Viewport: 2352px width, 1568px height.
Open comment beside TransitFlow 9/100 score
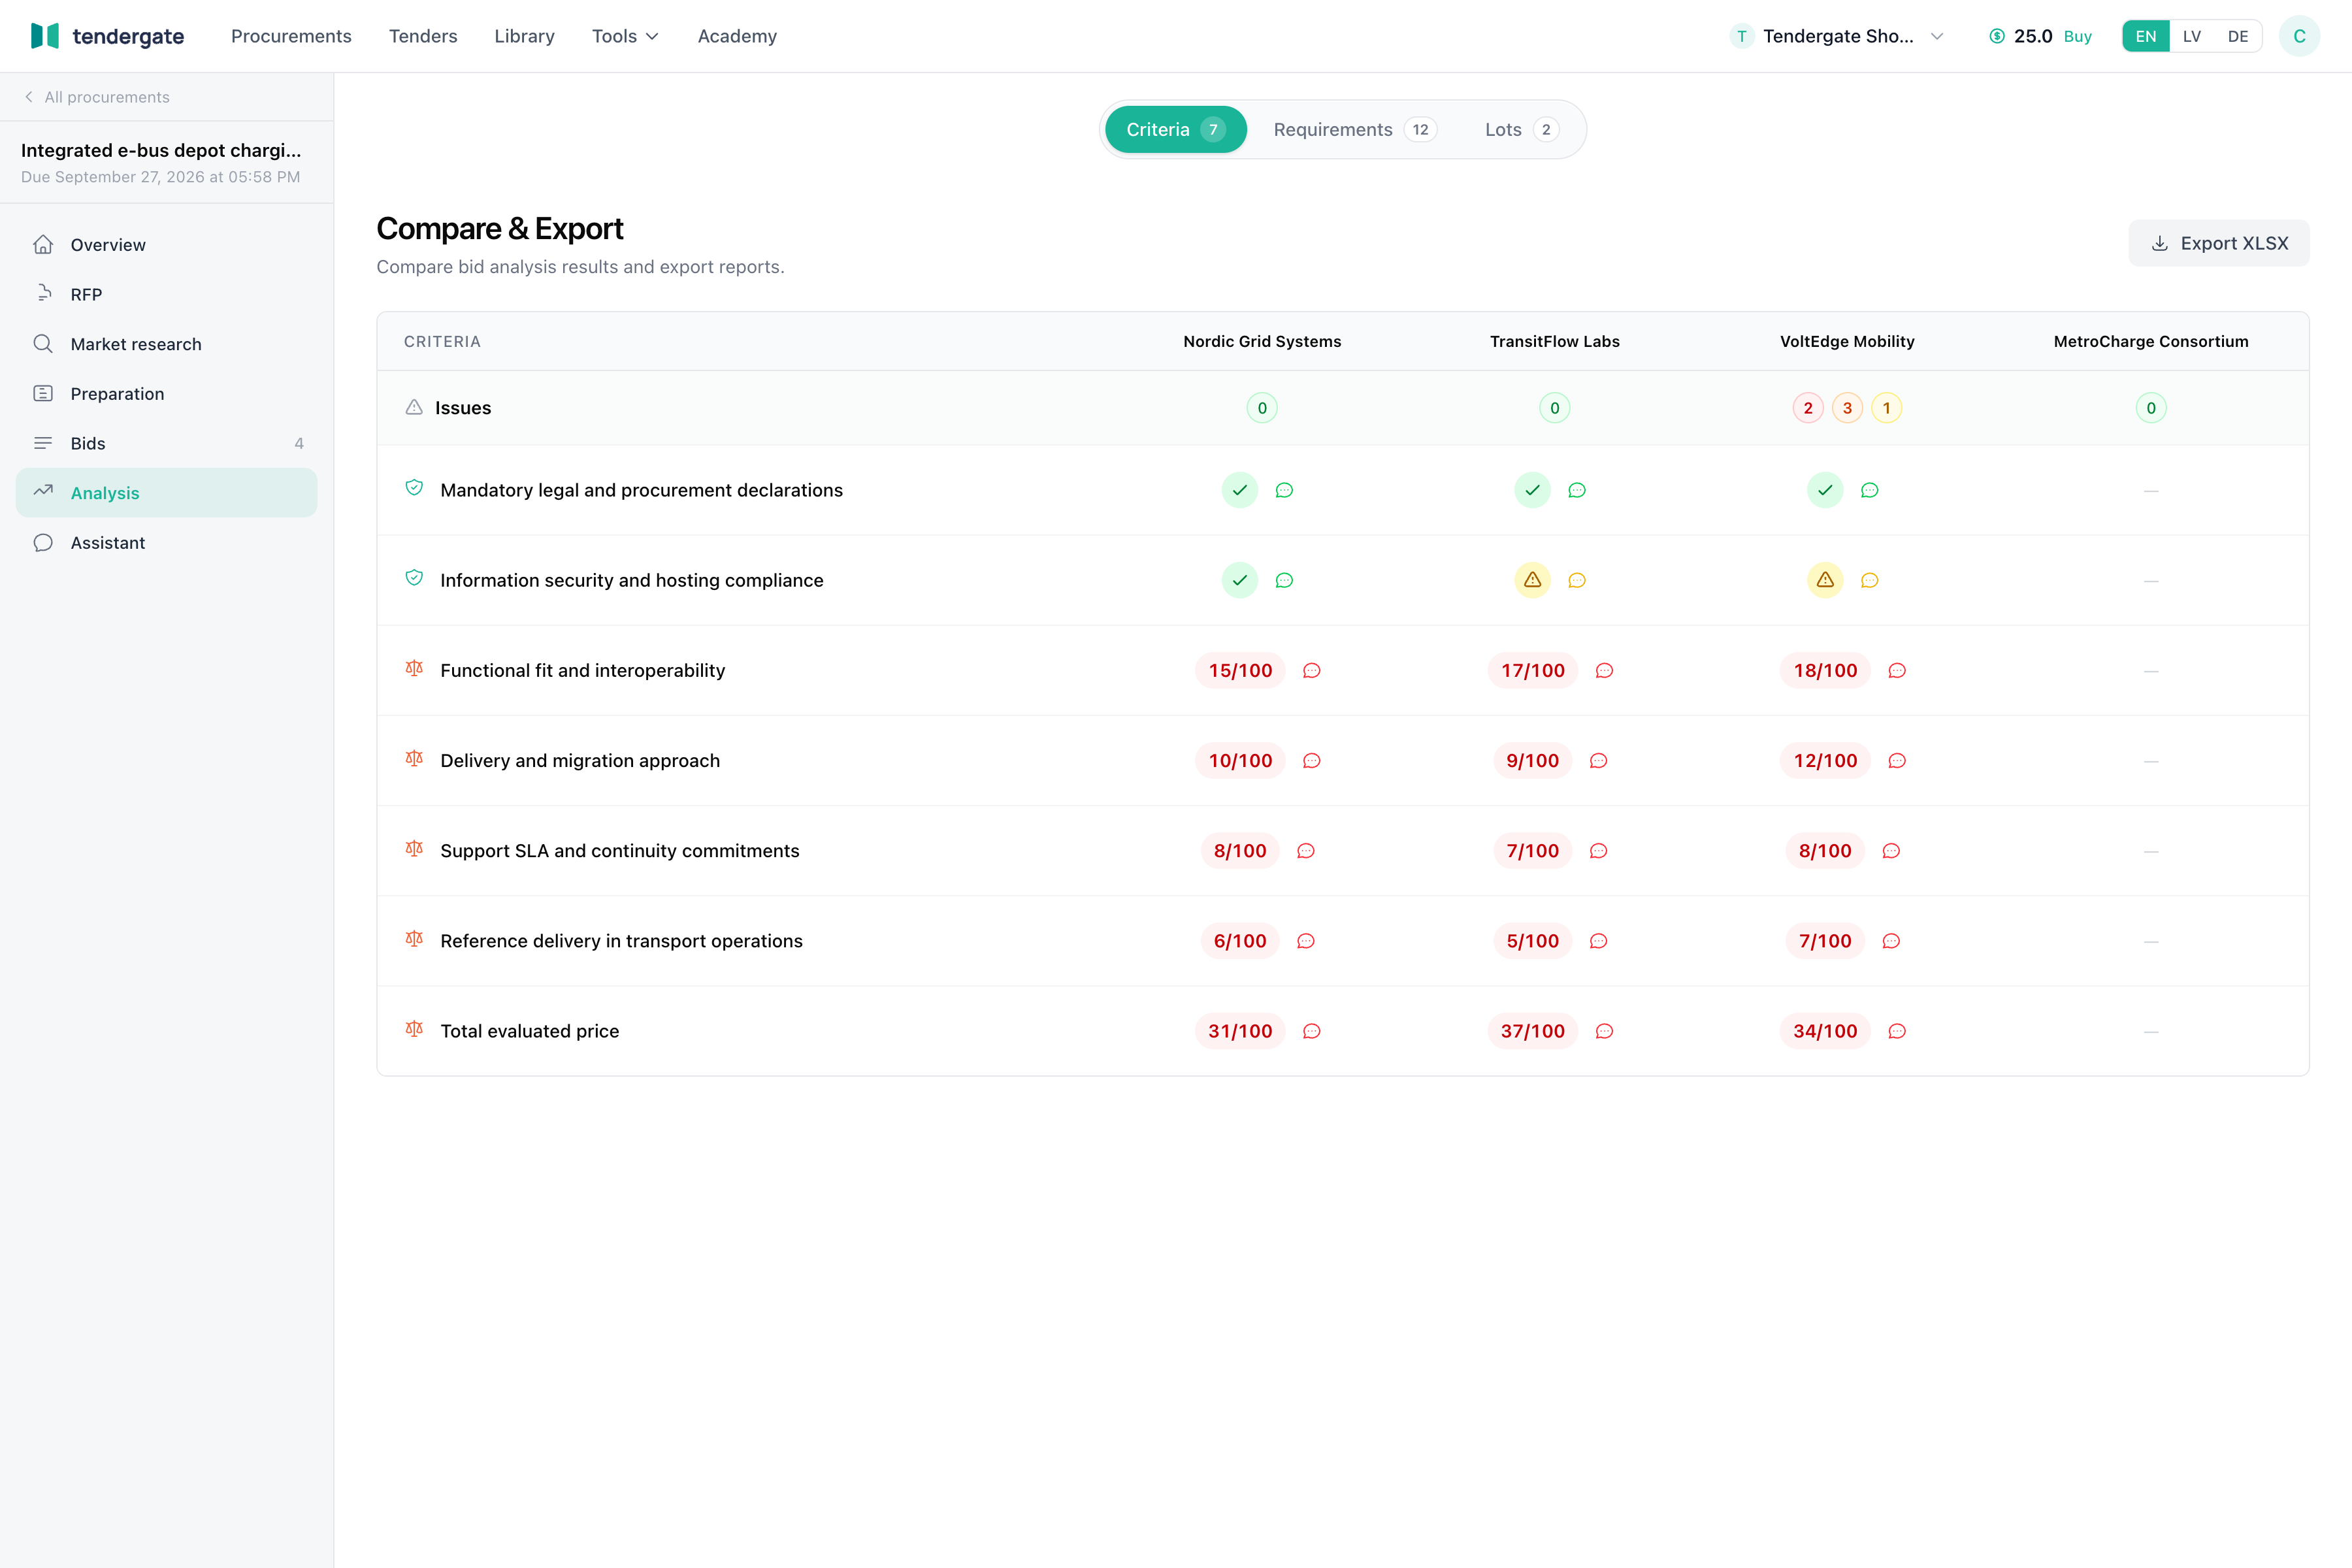click(1598, 761)
